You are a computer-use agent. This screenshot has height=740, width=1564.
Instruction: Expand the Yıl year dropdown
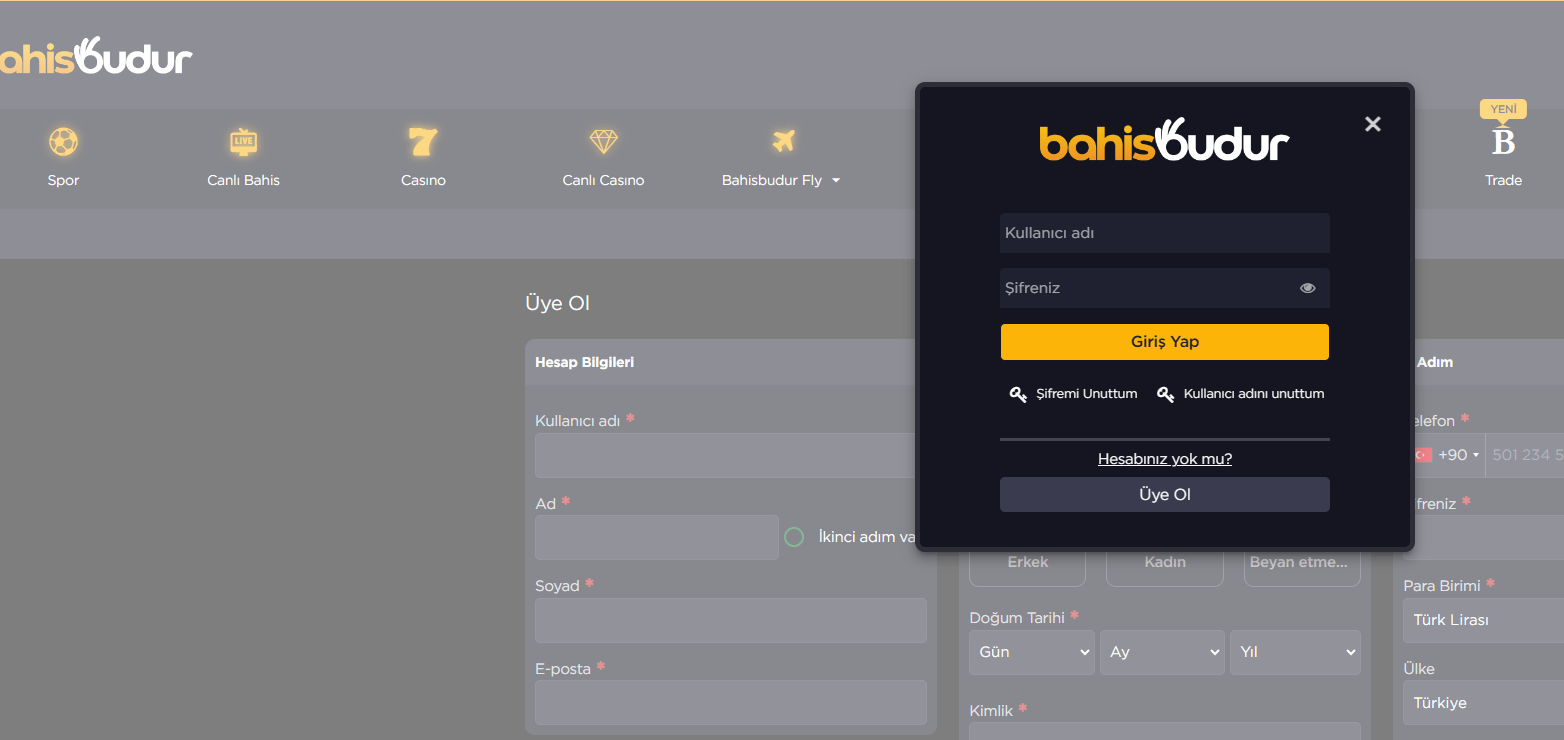pyautogui.click(x=1295, y=652)
